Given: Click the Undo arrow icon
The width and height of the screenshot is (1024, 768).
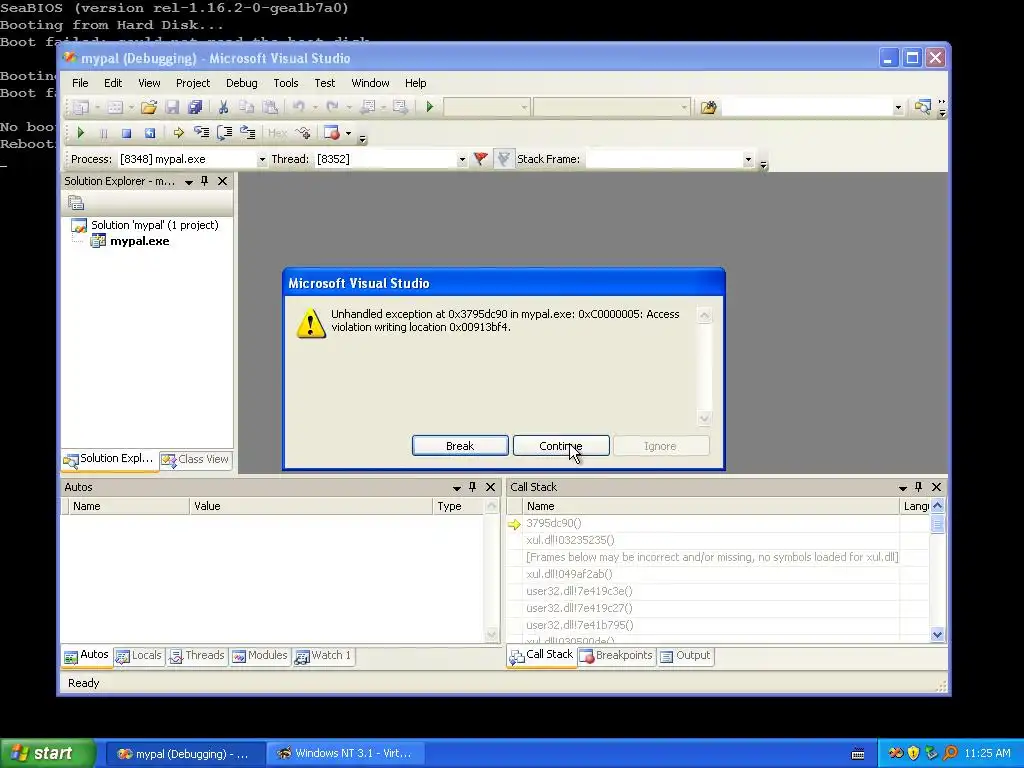Looking at the screenshot, I should pyautogui.click(x=298, y=106).
